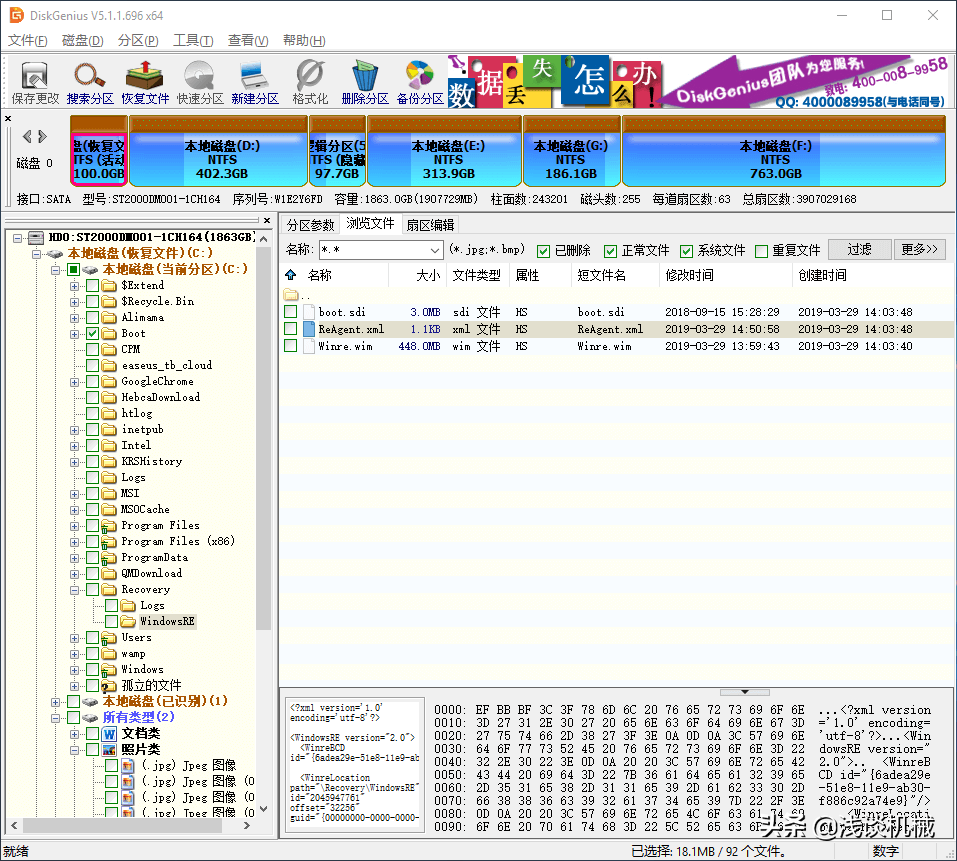Select the Program Files (x86) tree item
The width and height of the screenshot is (957, 861).
(178, 541)
